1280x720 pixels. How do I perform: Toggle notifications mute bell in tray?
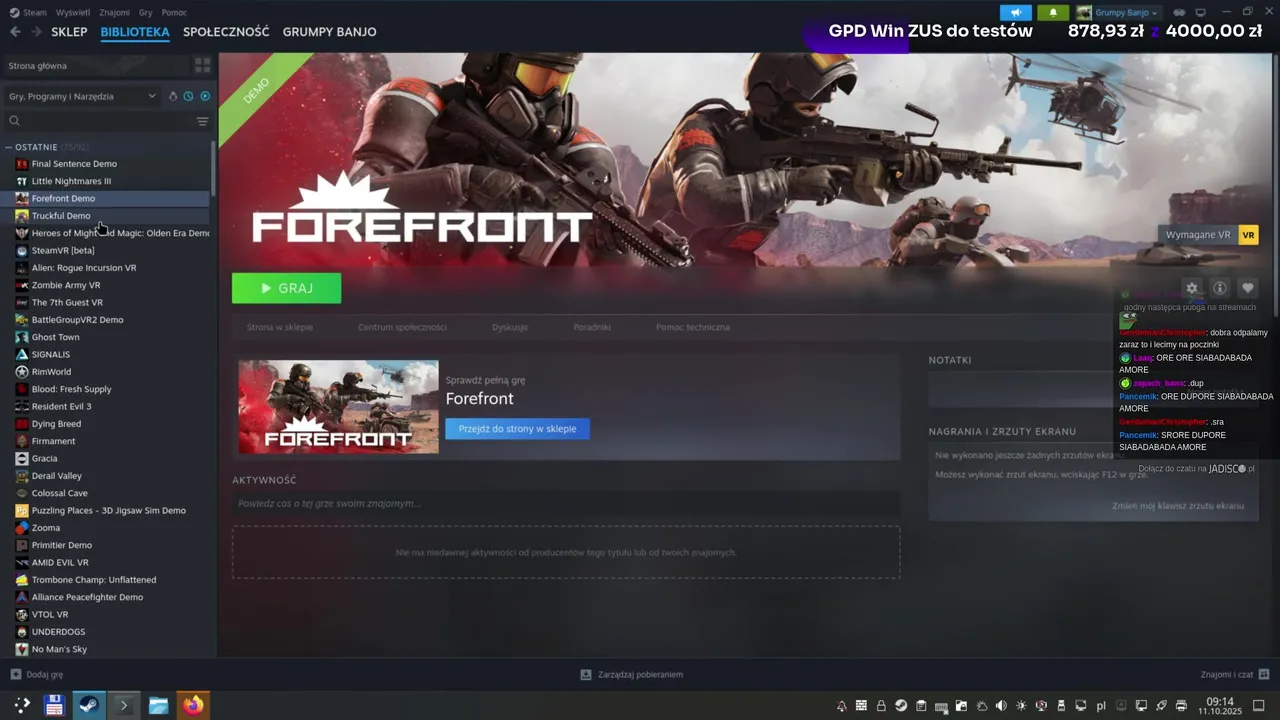pos(841,706)
